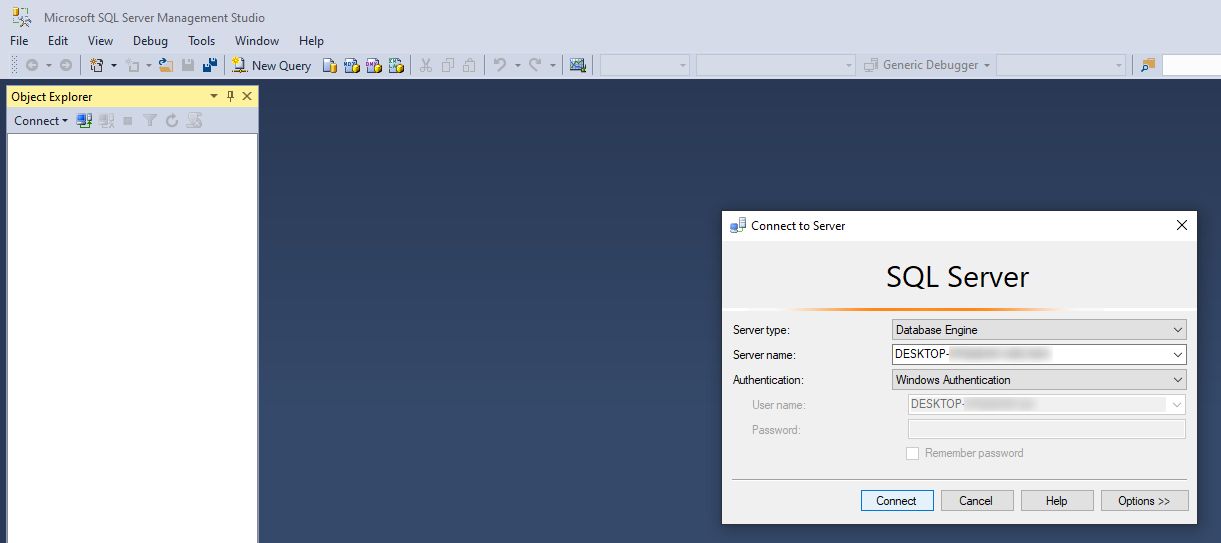Click the Cut scissors icon
This screenshot has height=543, width=1221.
425,65
